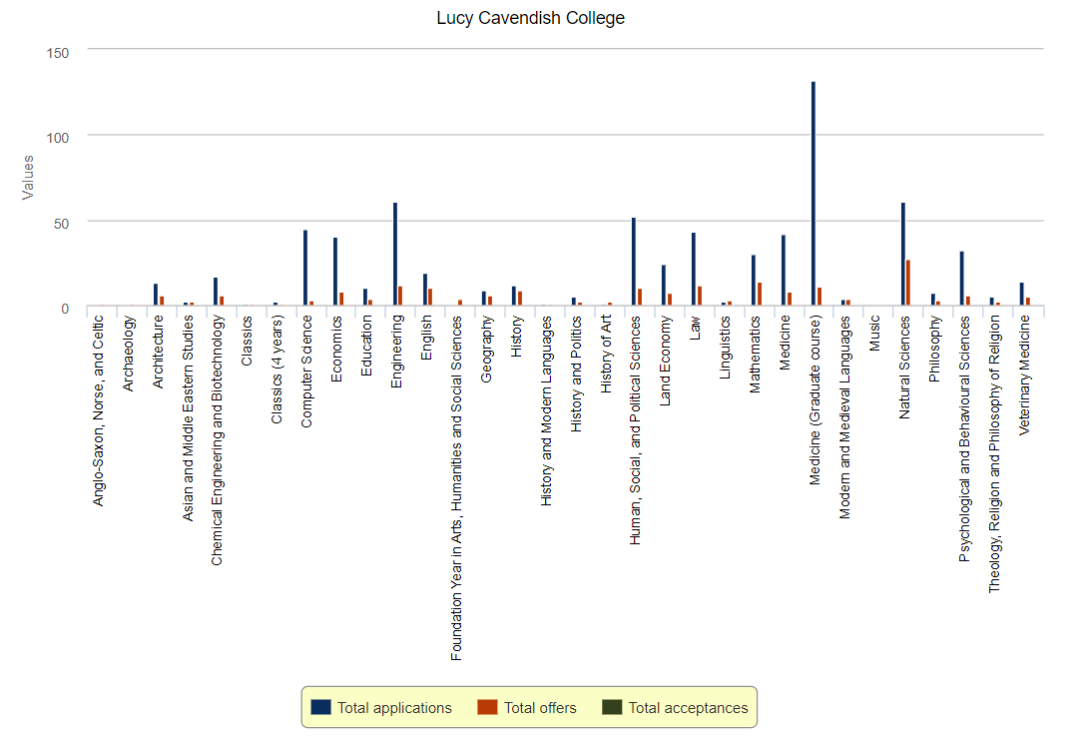Click the Land Economy axis label
The height and width of the screenshot is (746, 1080).
click(665, 361)
